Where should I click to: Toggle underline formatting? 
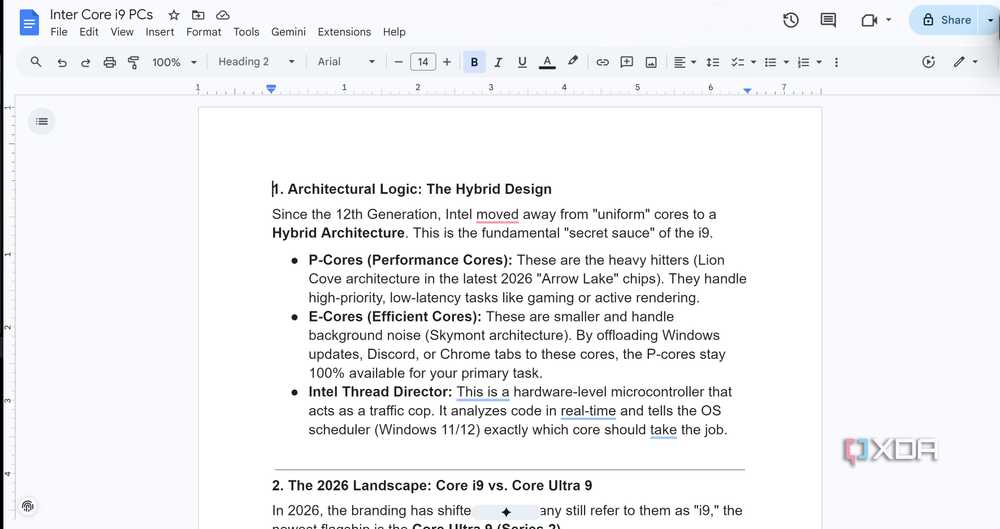point(522,62)
